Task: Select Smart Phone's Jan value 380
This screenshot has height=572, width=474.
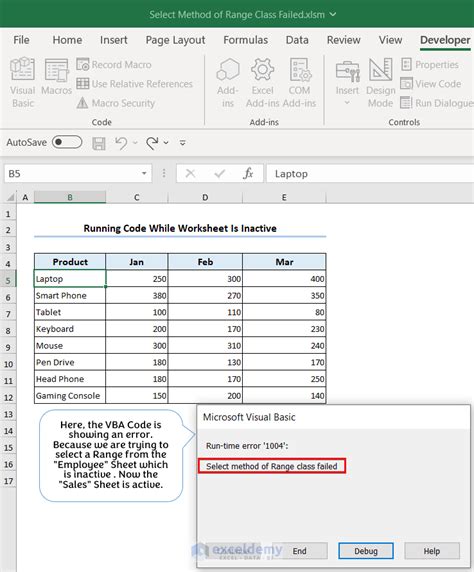Action: (x=137, y=295)
